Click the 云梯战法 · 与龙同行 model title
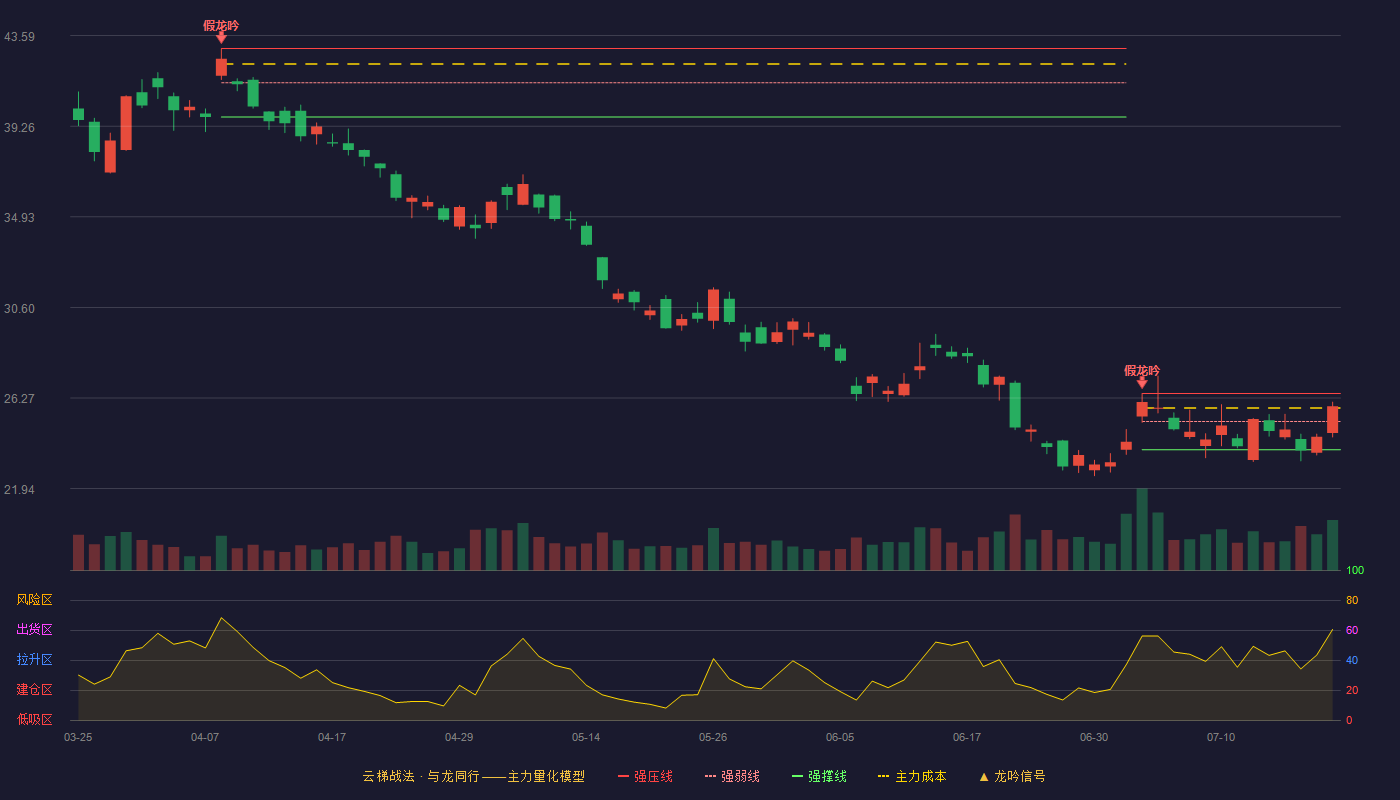The width and height of the screenshot is (1400, 800). pyautogui.click(x=473, y=776)
